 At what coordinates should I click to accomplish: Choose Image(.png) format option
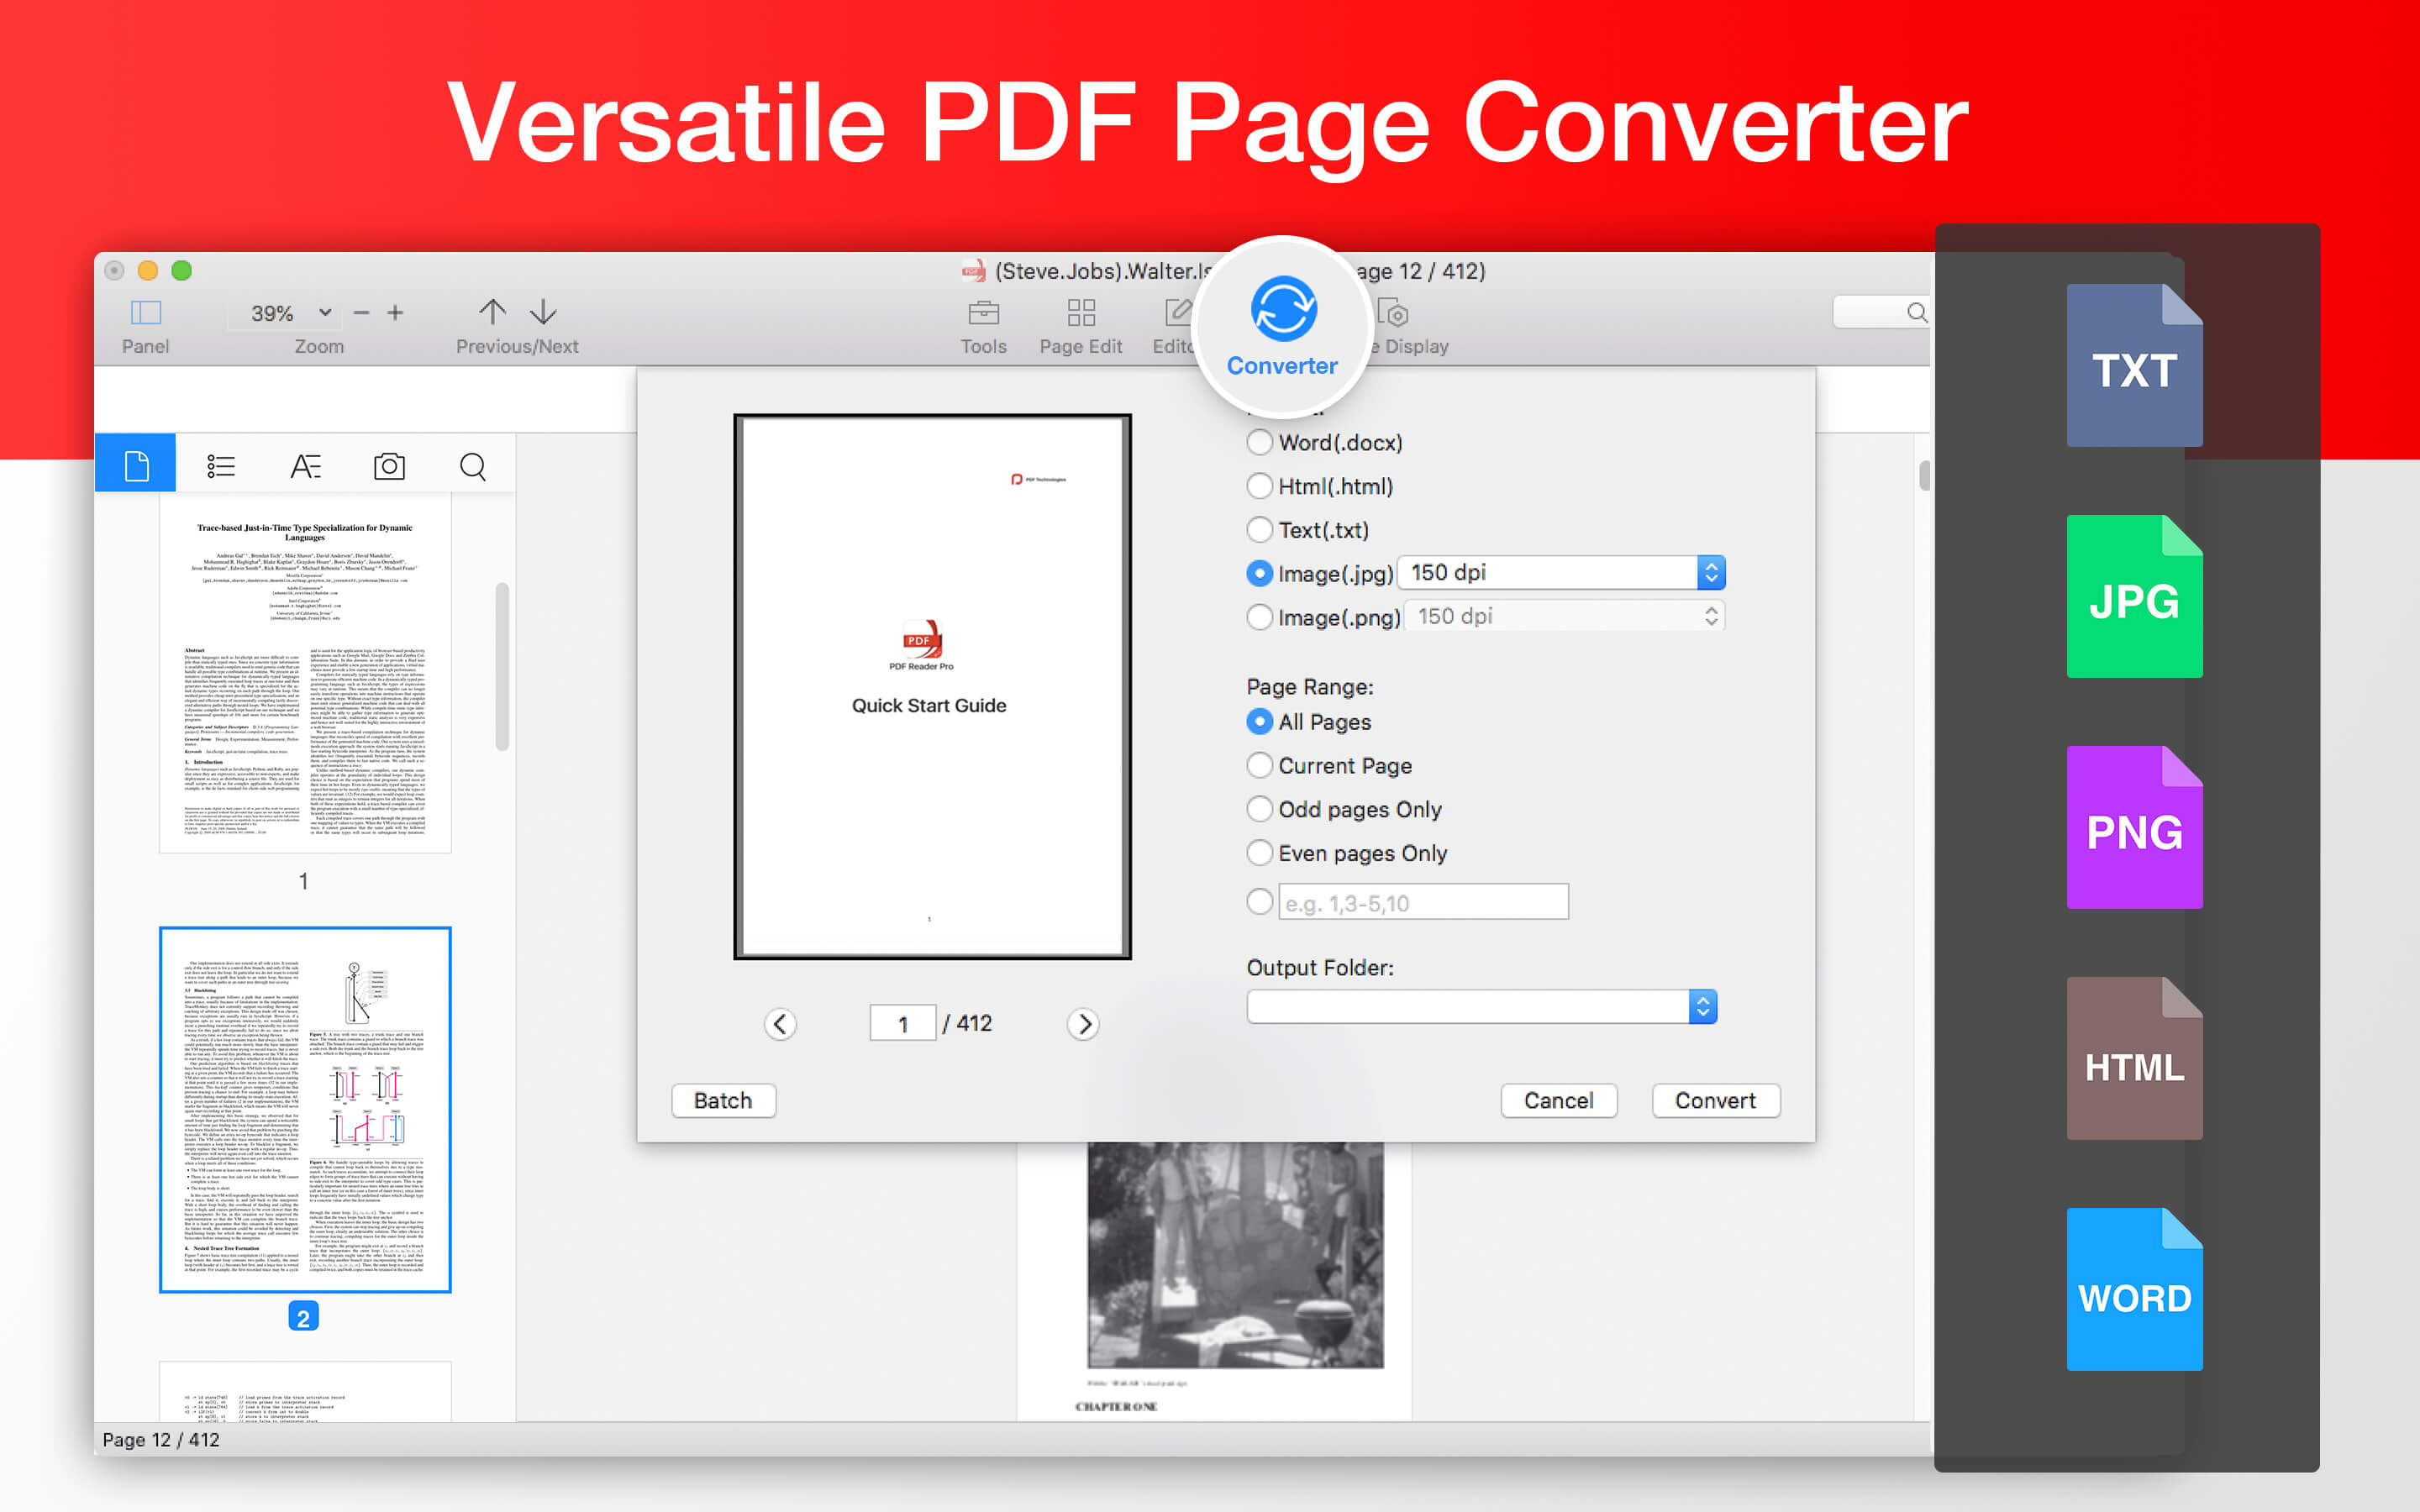coord(1260,617)
